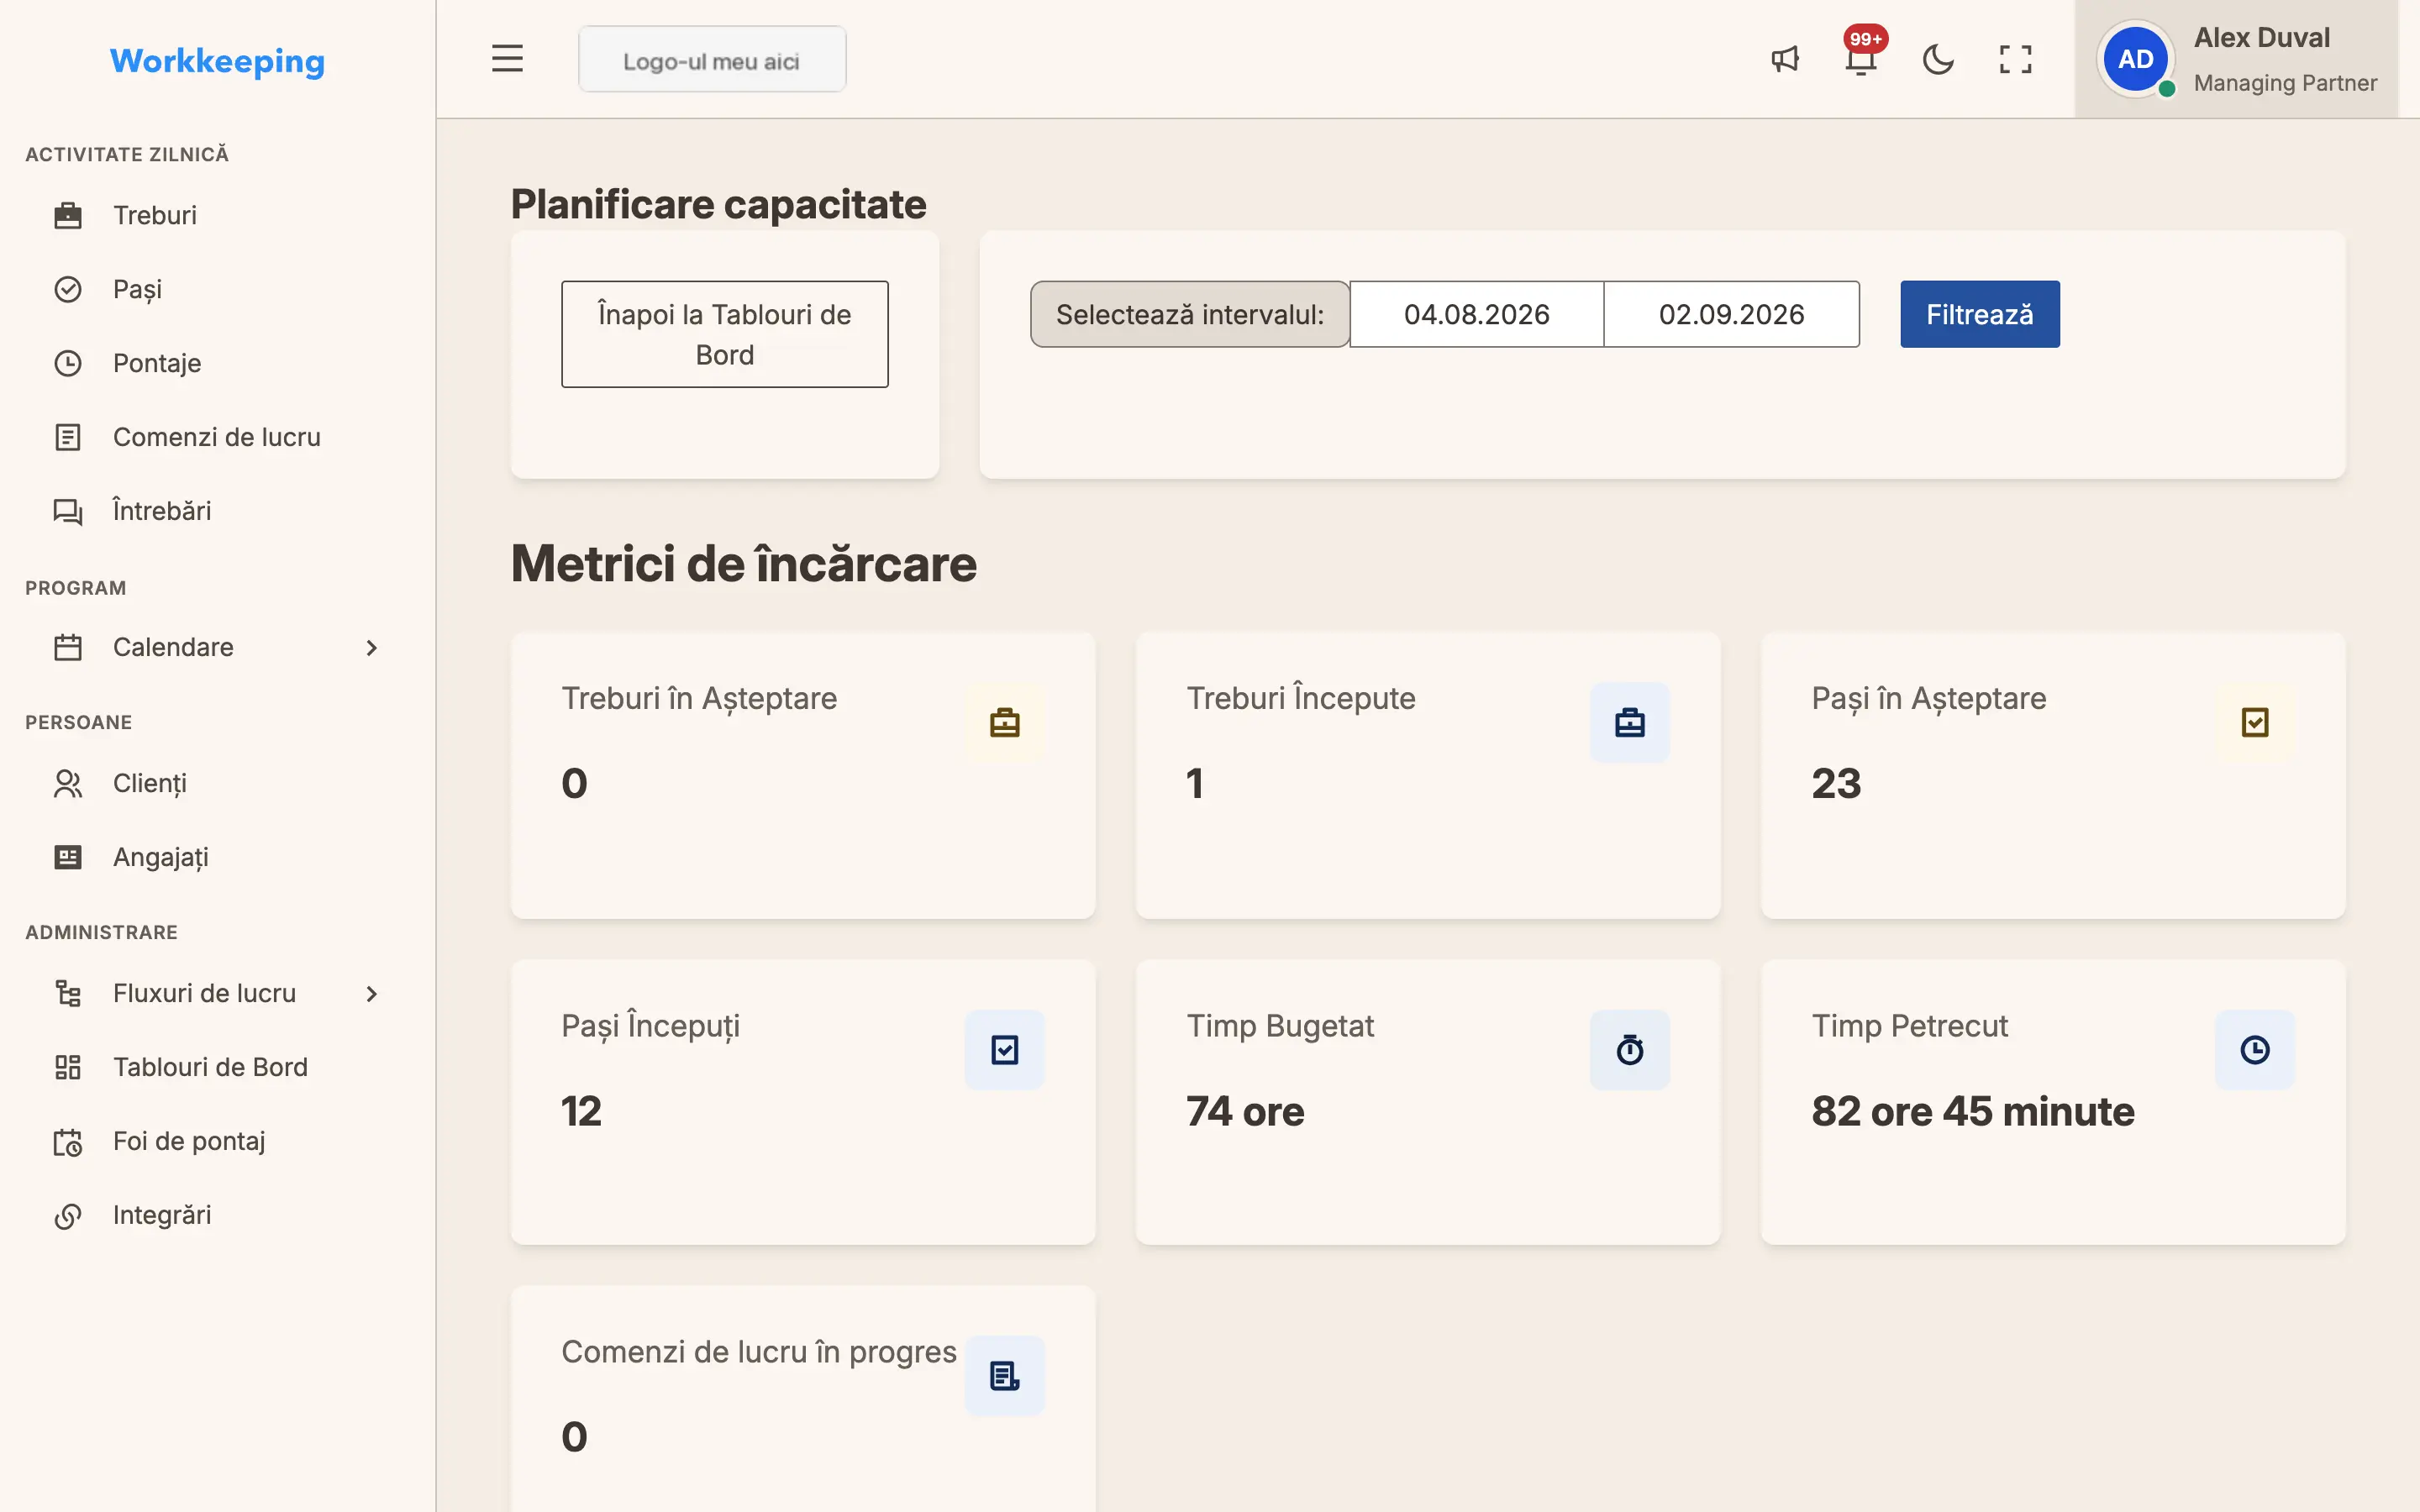Click the Workkeeping logo link
Viewport: 2420px width, 1512px height.
pyautogui.click(x=217, y=61)
